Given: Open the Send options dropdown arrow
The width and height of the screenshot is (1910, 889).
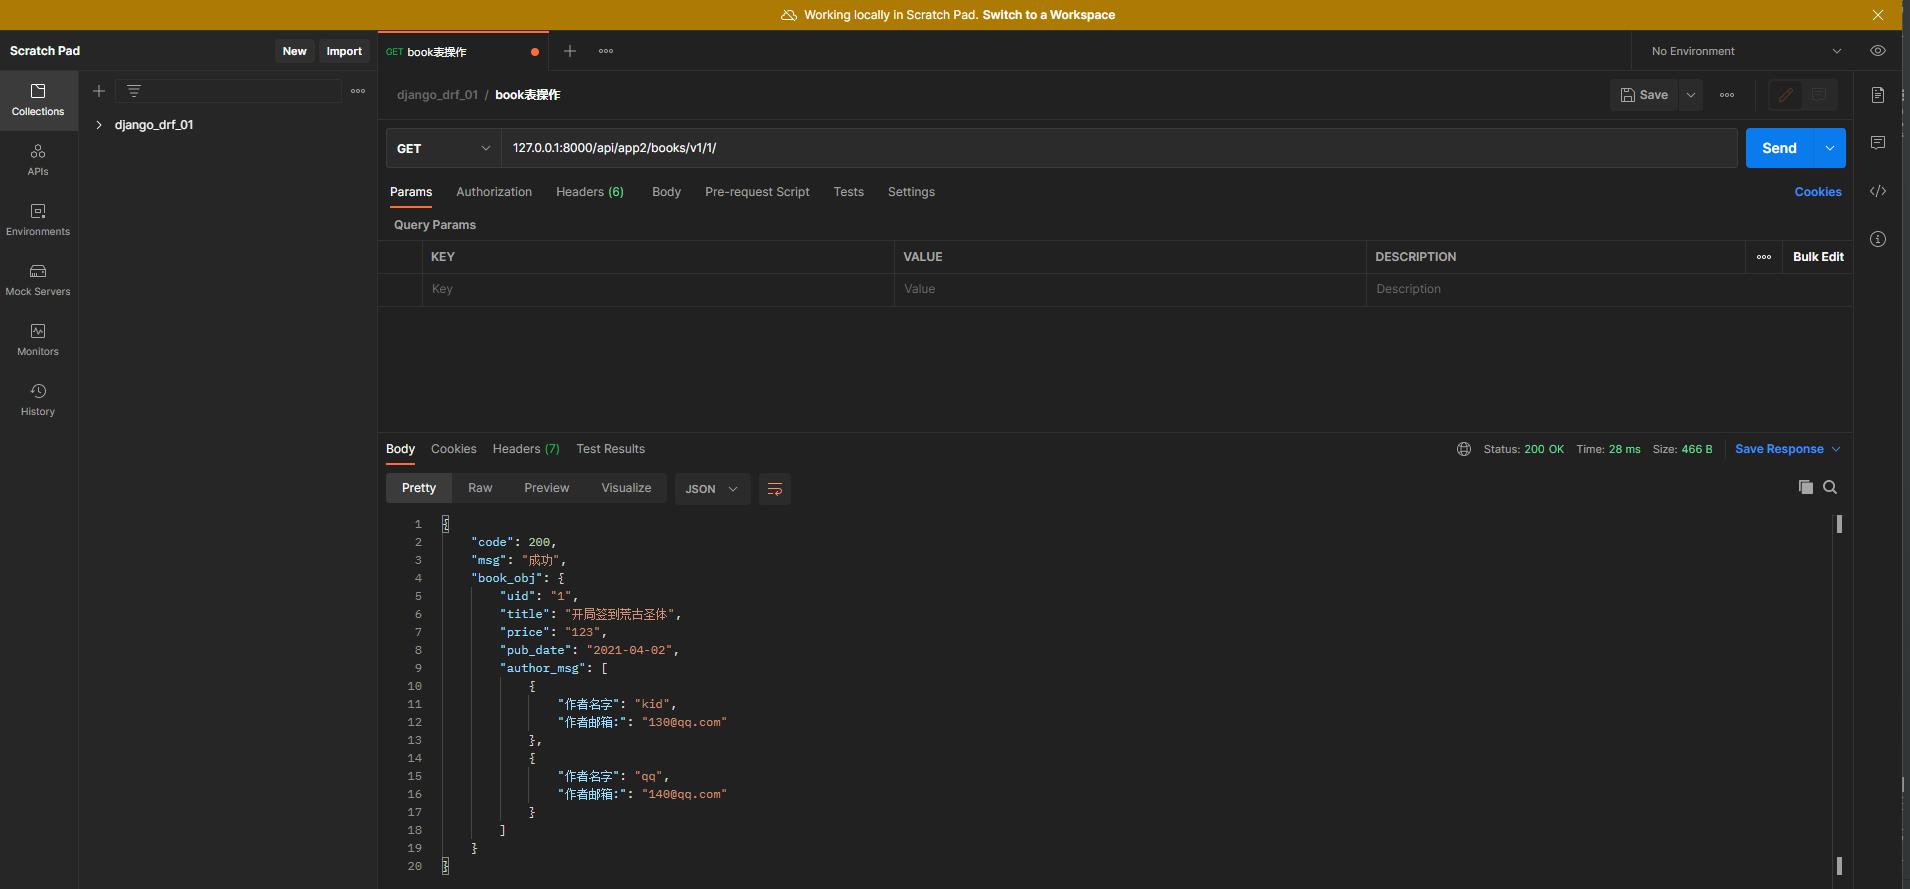Looking at the screenshot, I should click(1830, 148).
